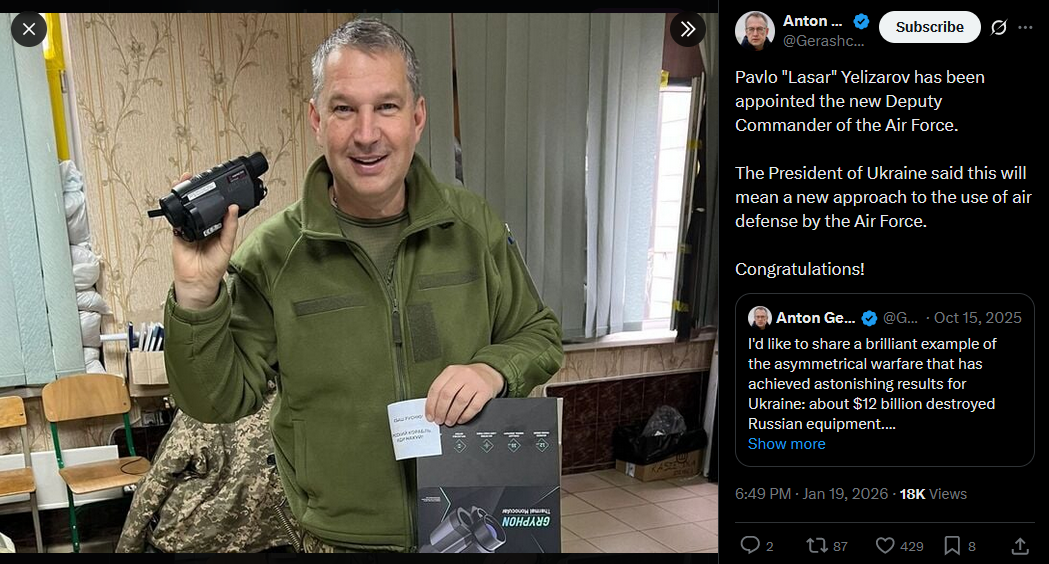Open the three-dot more options menu
The width and height of the screenshot is (1049, 564).
[1025, 27]
